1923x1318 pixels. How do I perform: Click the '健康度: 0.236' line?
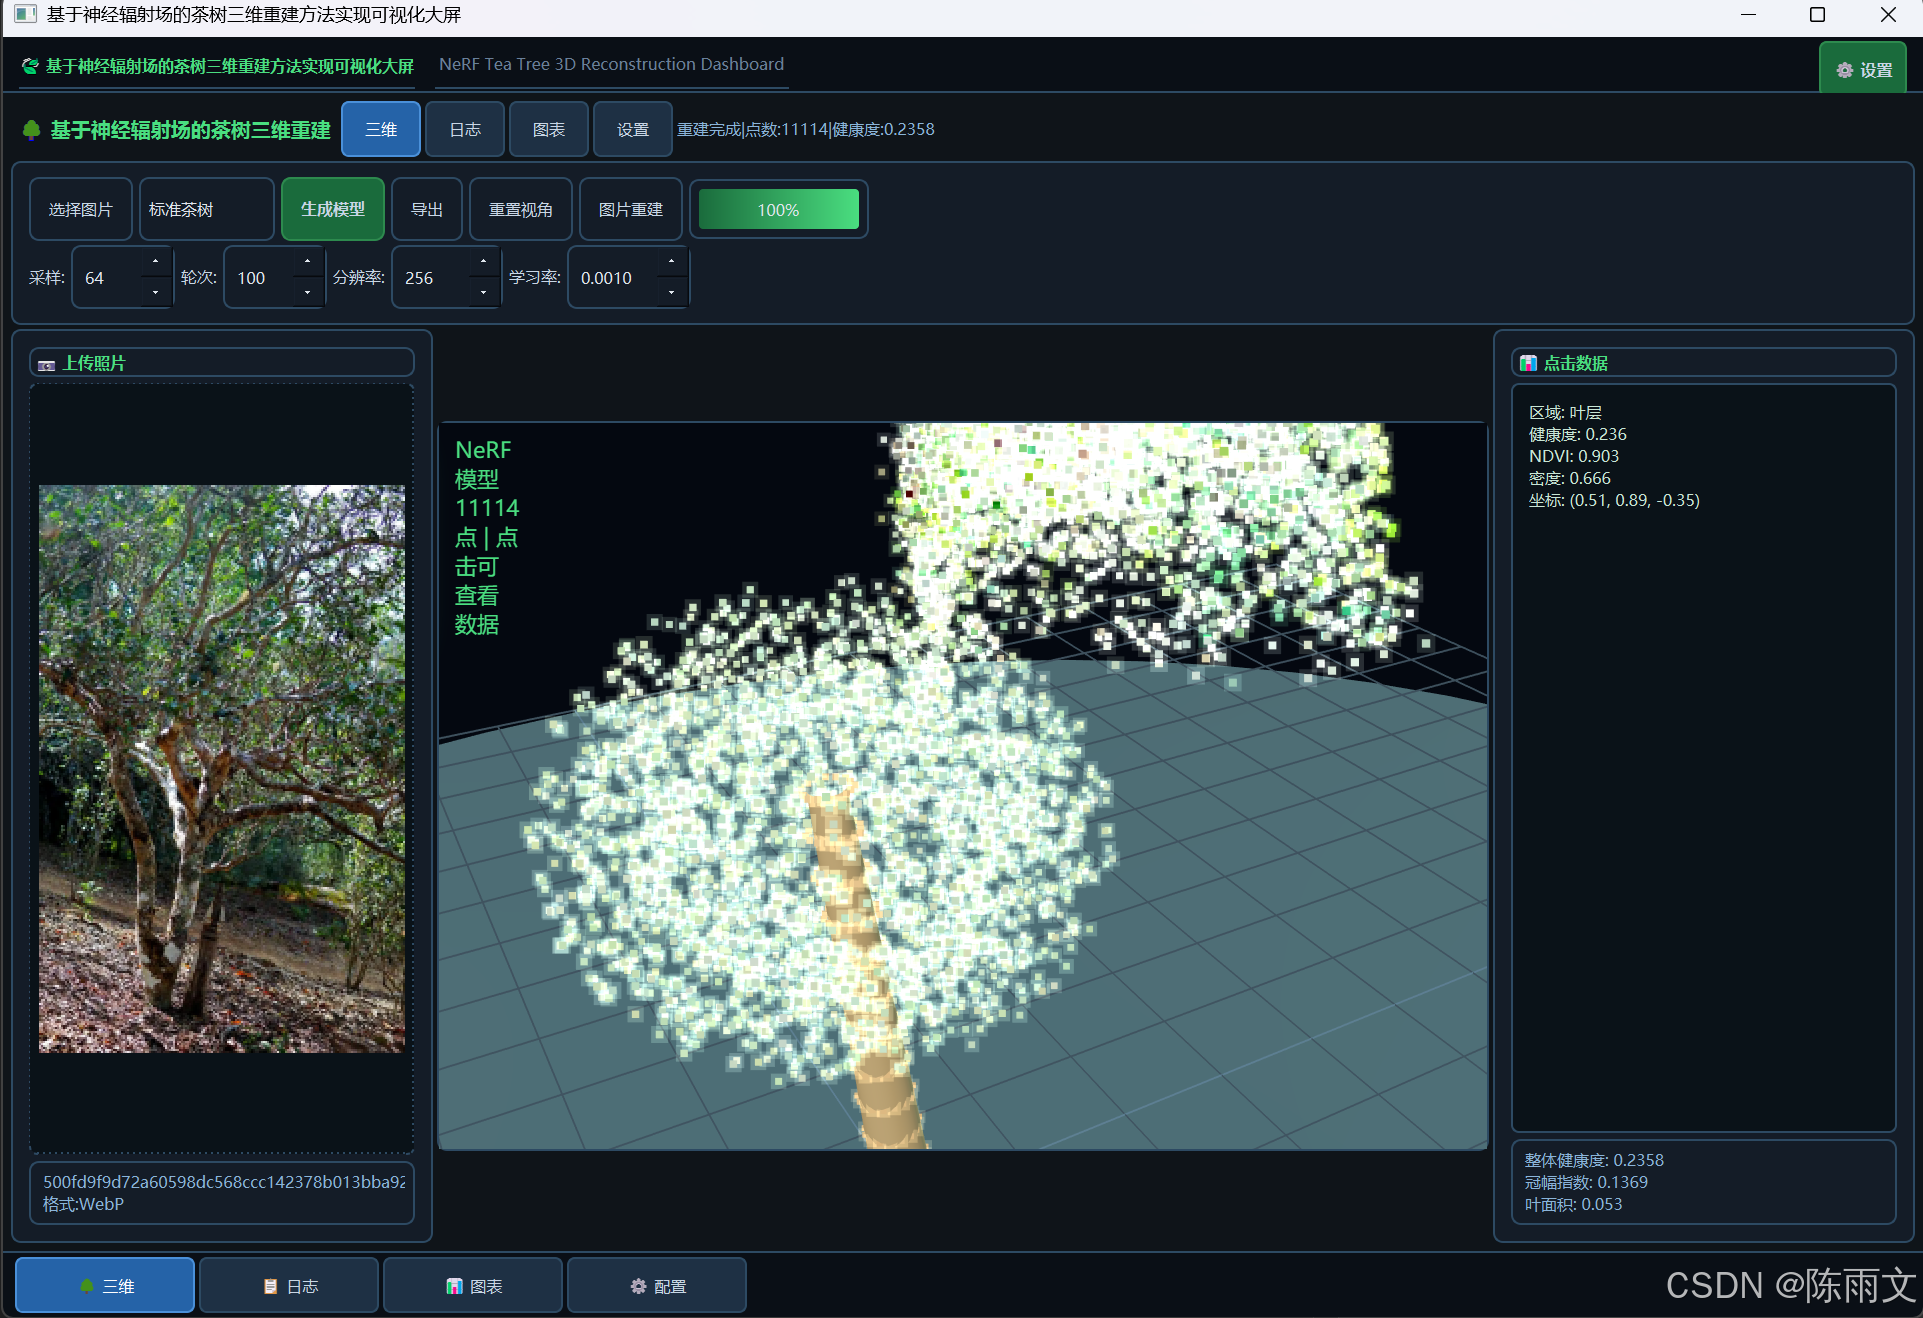click(1578, 434)
